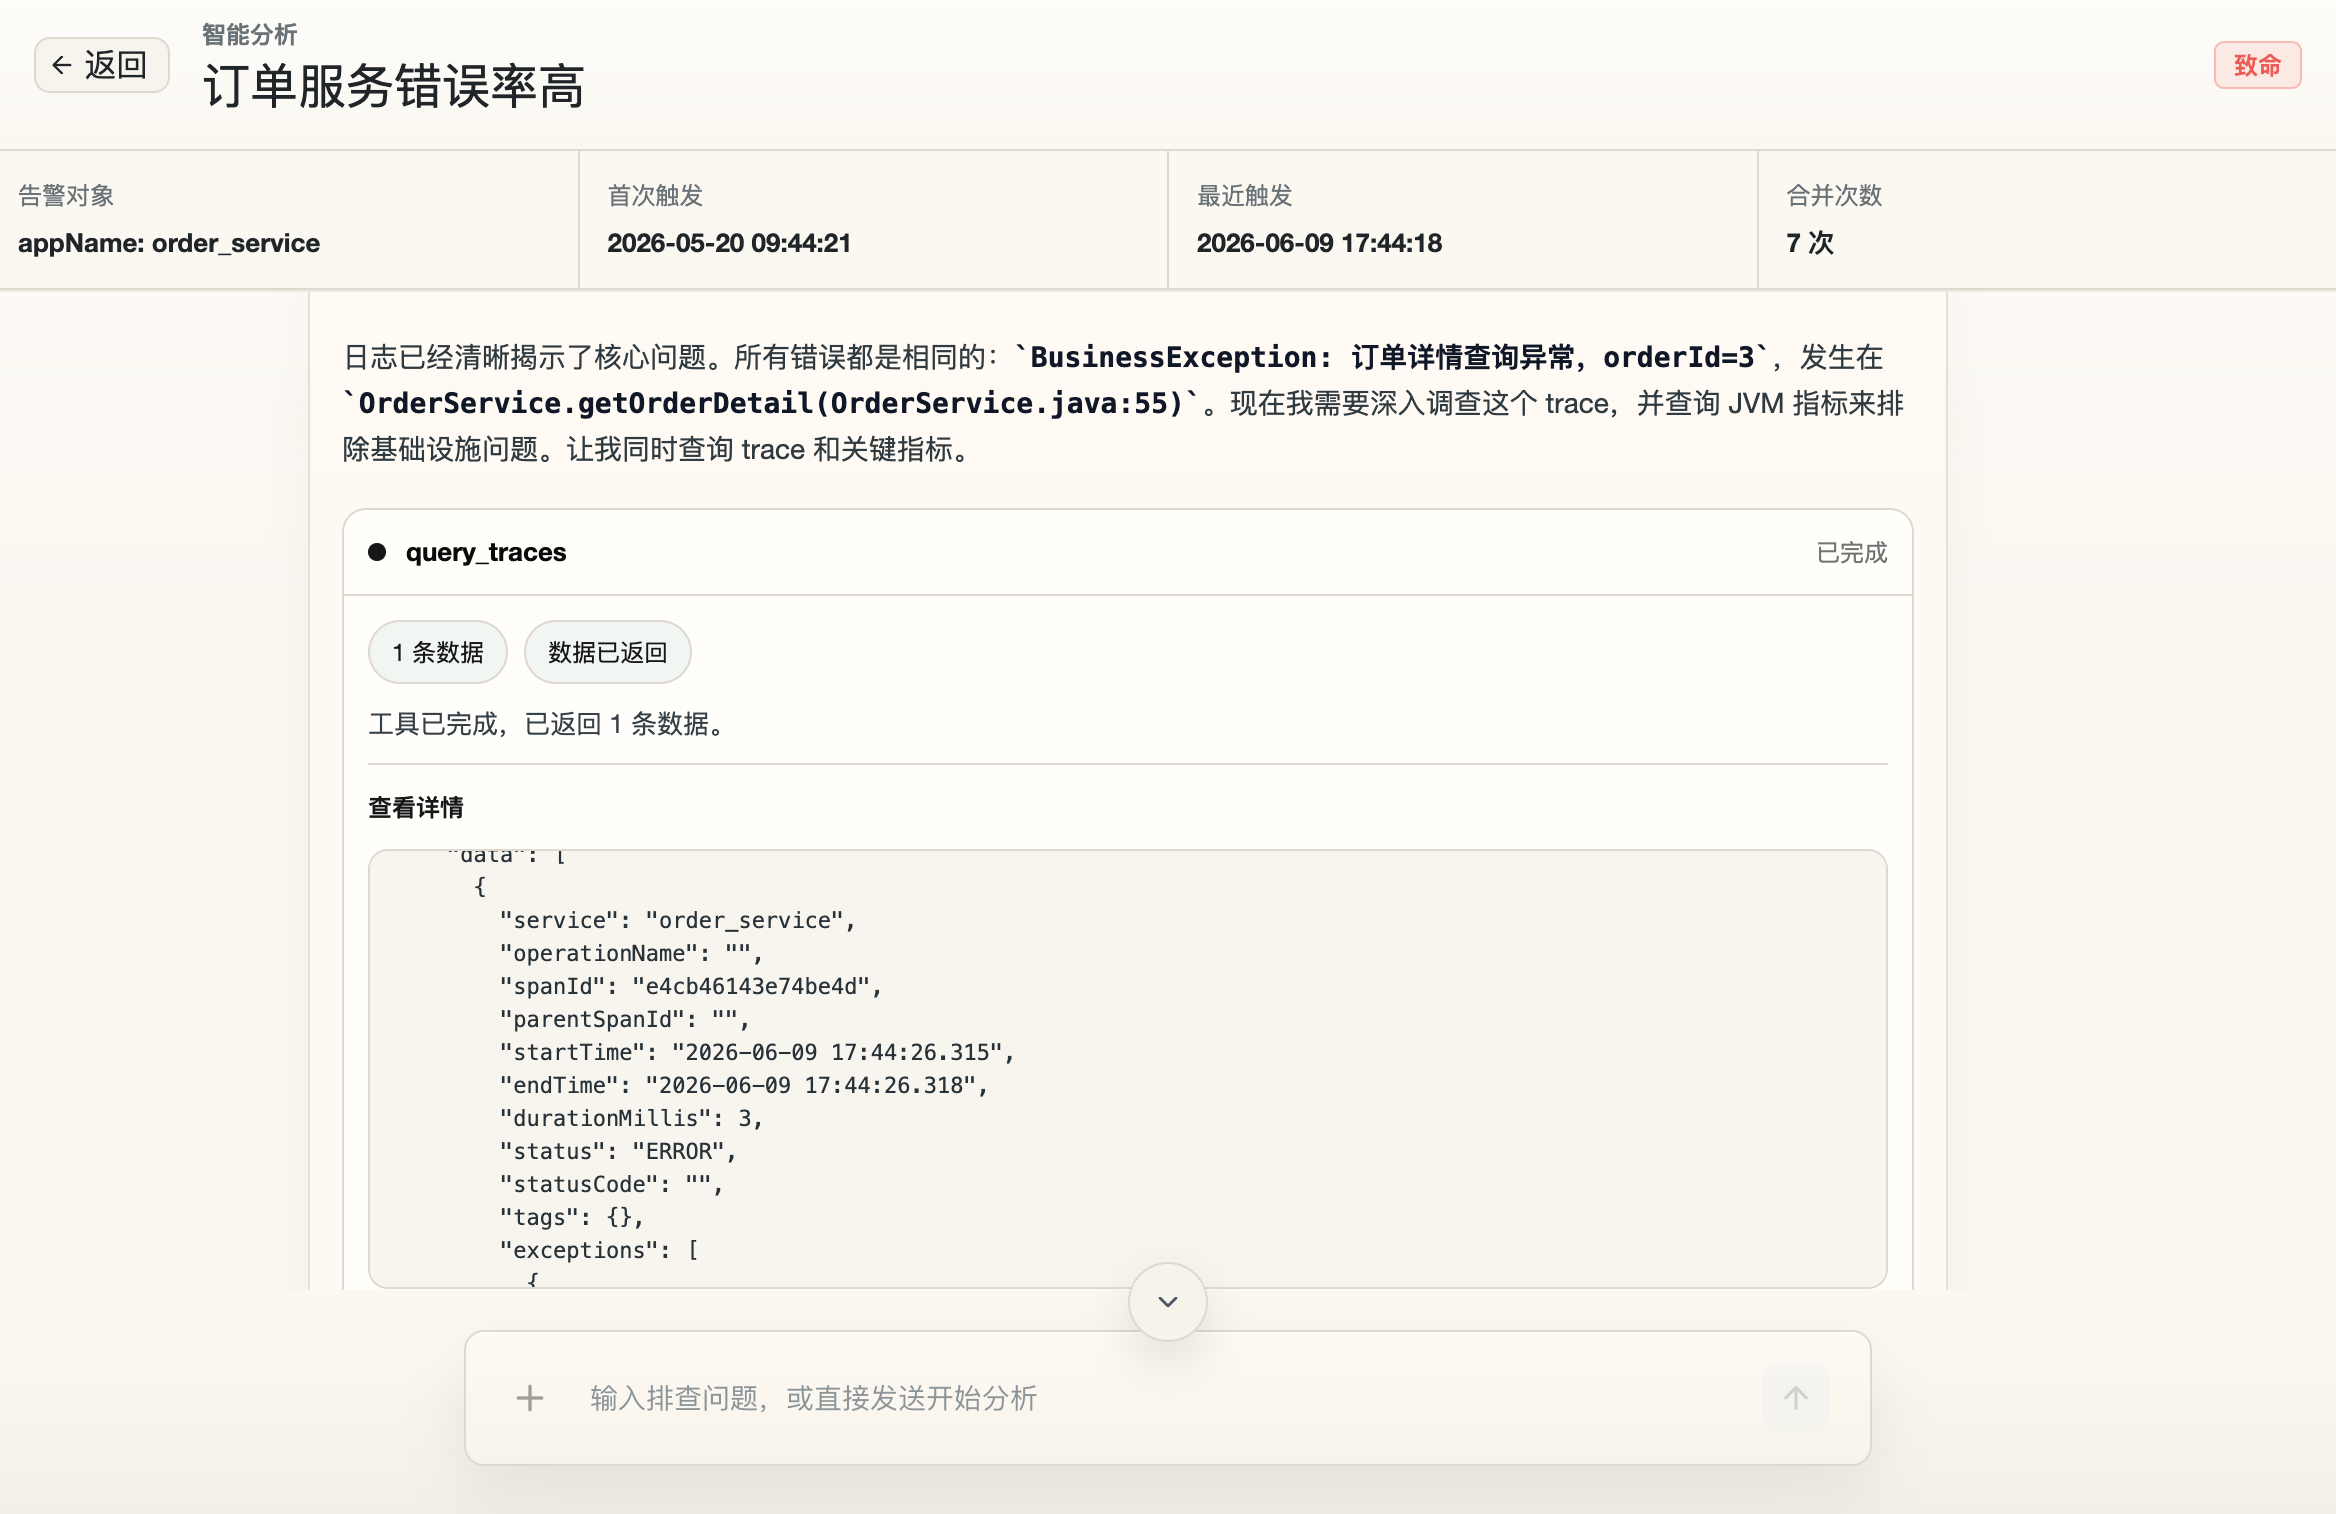The image size is (2336, 1514).
Task: Click the 智能分析 subtitle label
Action: pos(250,35)
